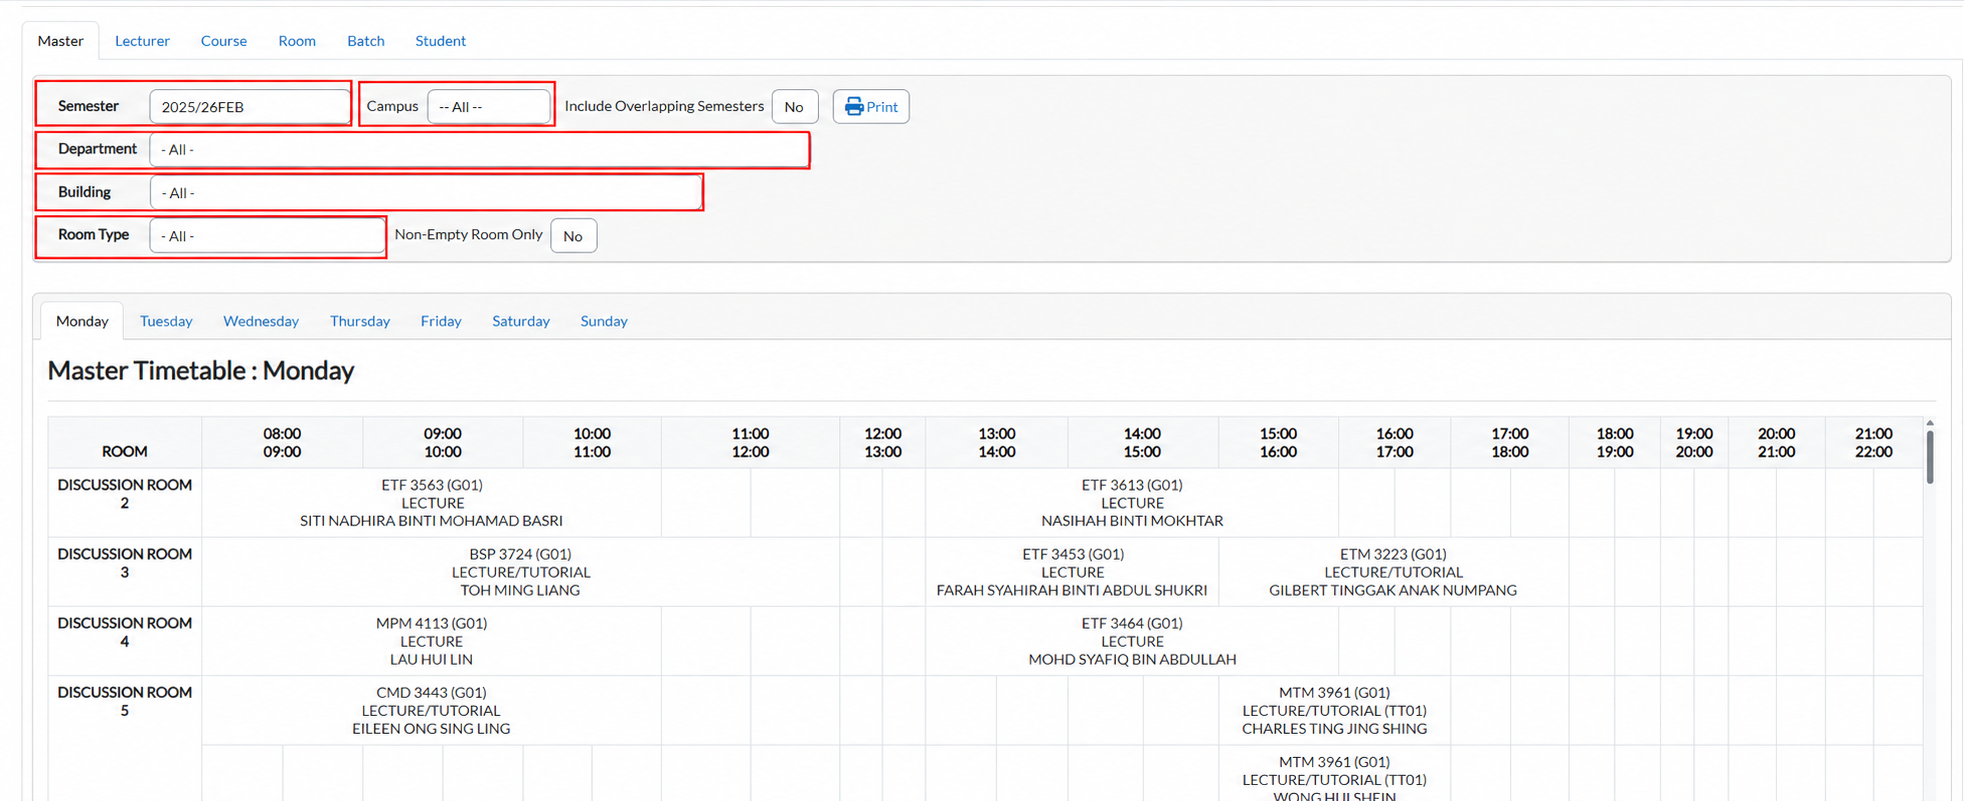This screenshot has width=1964, height=801.
Task: Click the 21:00 22:00 time column header
Action: (x=1873, y=442)
